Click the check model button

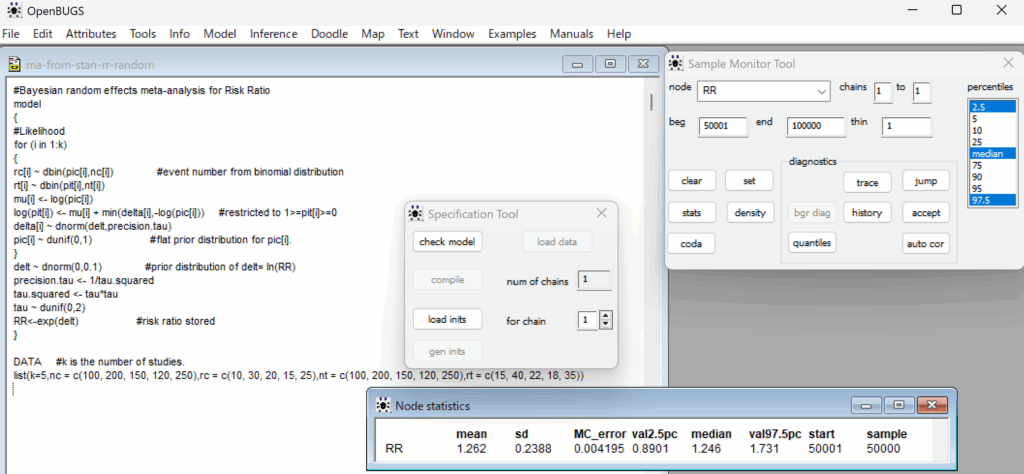pos(447,242)
